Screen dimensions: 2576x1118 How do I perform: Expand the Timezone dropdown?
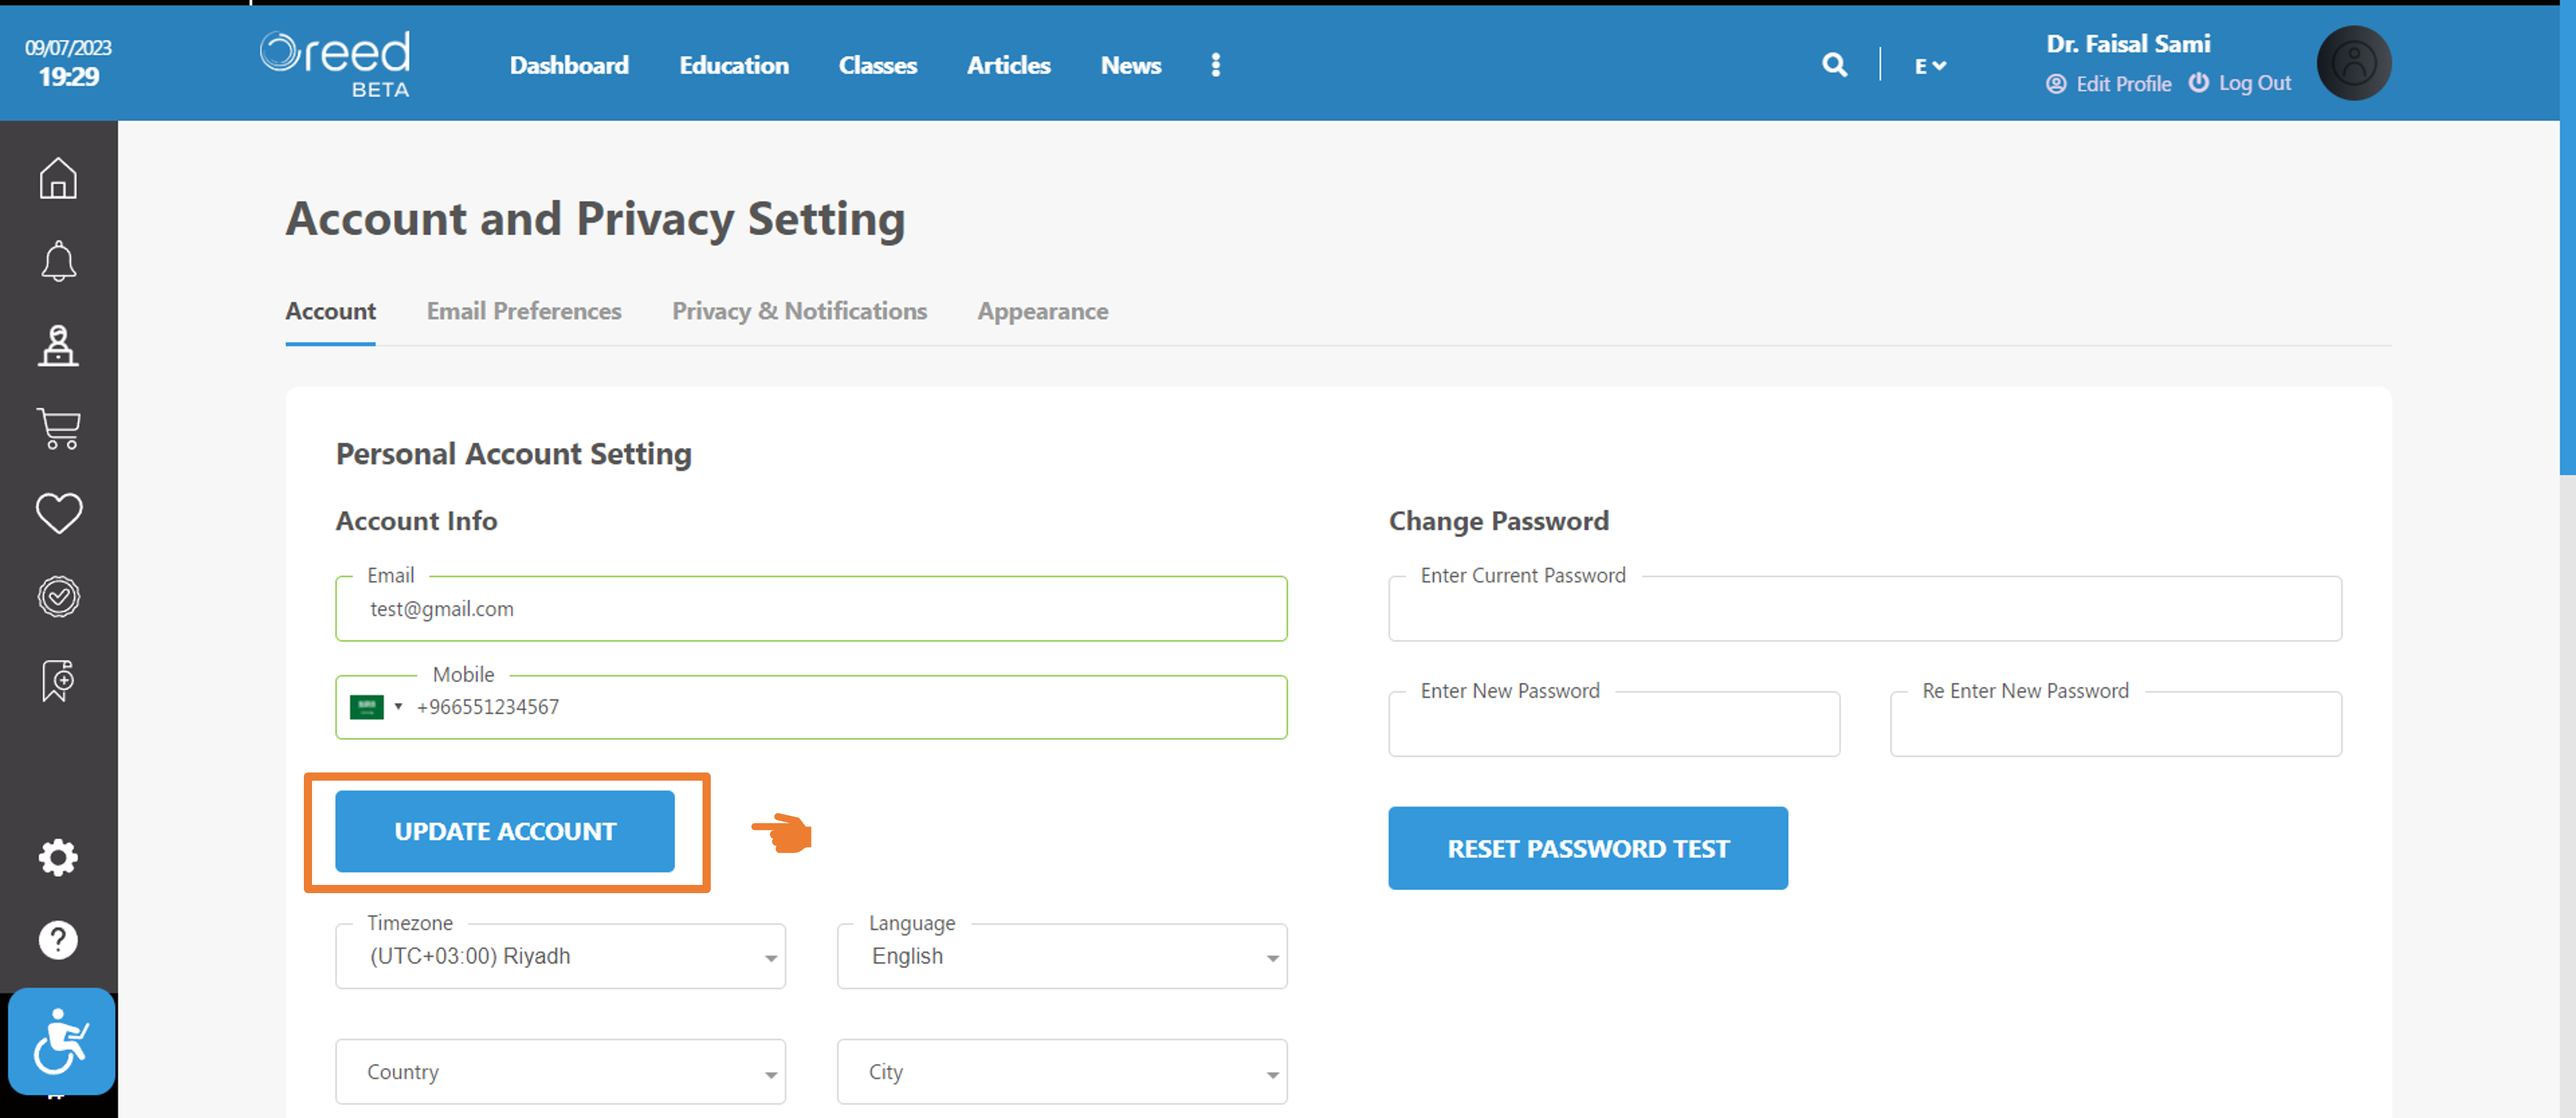click(560, 956)
